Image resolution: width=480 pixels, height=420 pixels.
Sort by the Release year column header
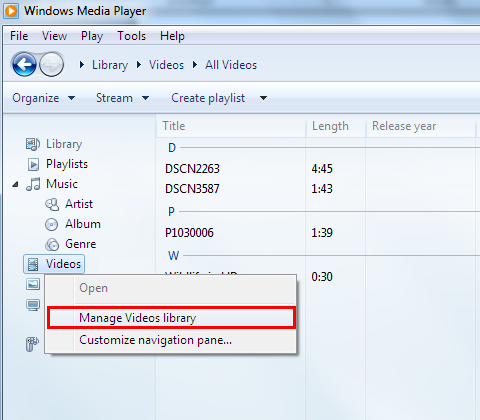coord(421,126)
